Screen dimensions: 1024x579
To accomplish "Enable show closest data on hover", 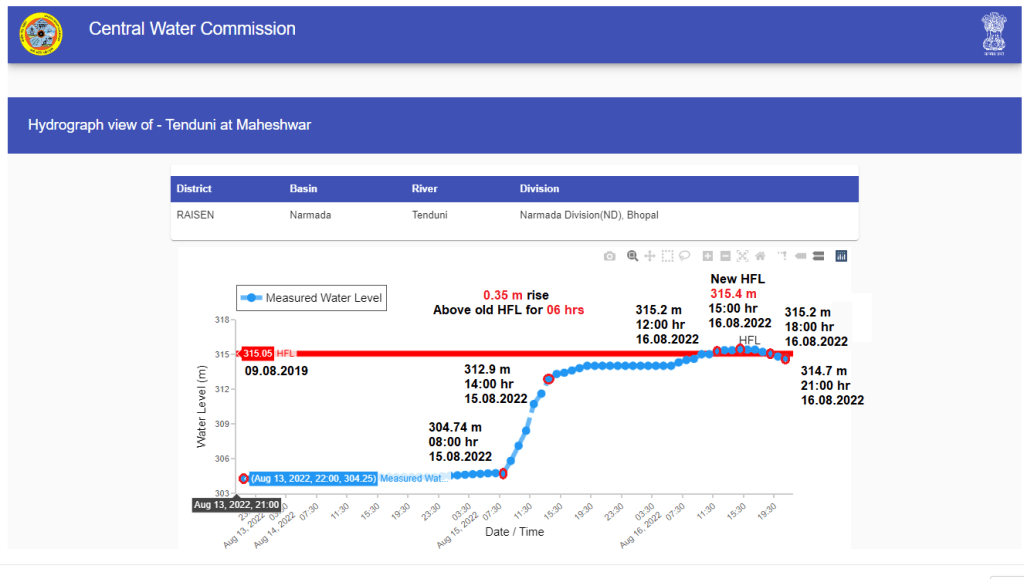I will (x=801, y=256).
